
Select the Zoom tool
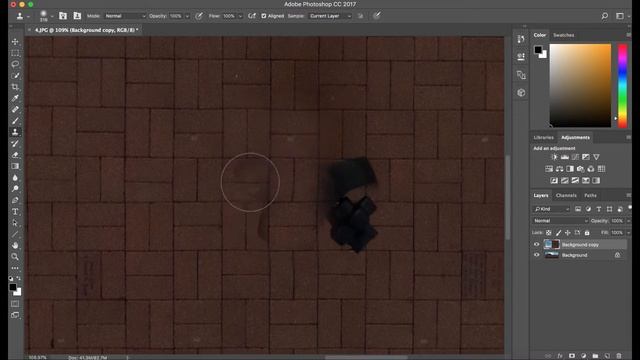click(15, 257)
